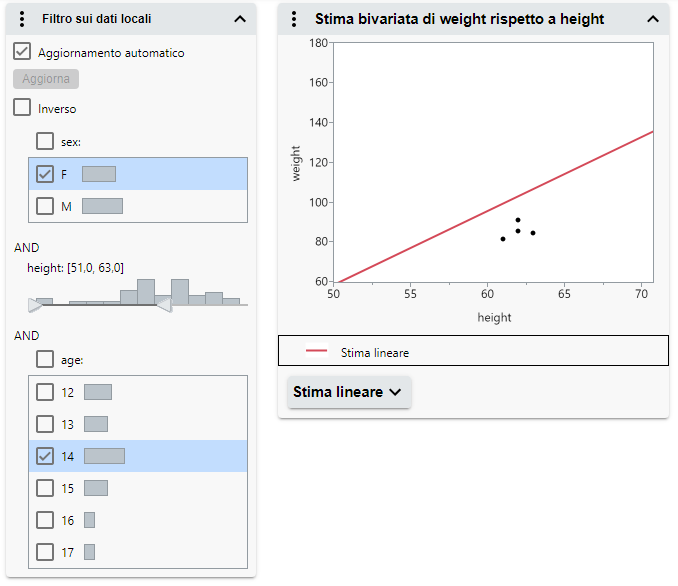
Task: Check the sex: header checkbox
Action: [45, 141]
